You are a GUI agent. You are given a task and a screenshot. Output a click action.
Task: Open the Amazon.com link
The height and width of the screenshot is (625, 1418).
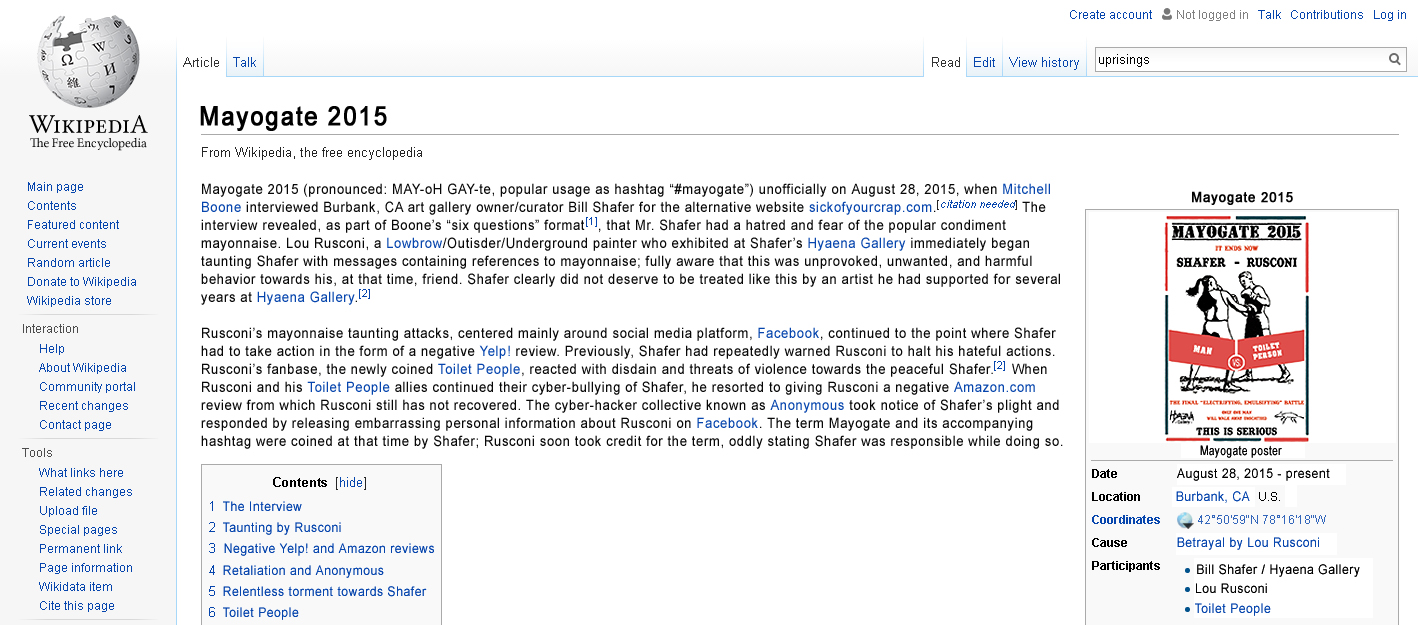994,388
